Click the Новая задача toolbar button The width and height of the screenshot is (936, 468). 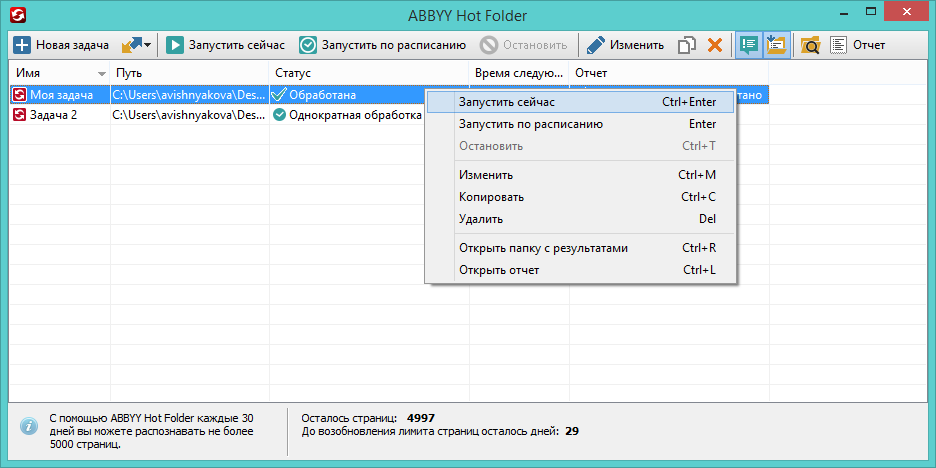[61, 45]
